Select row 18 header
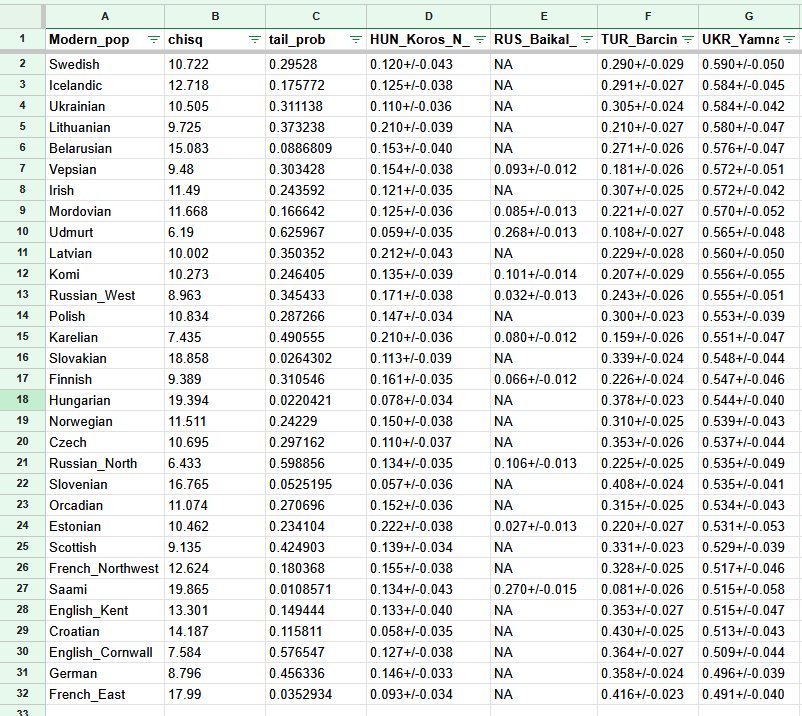Viewport: 802px width, 716px height. (23, 399)
